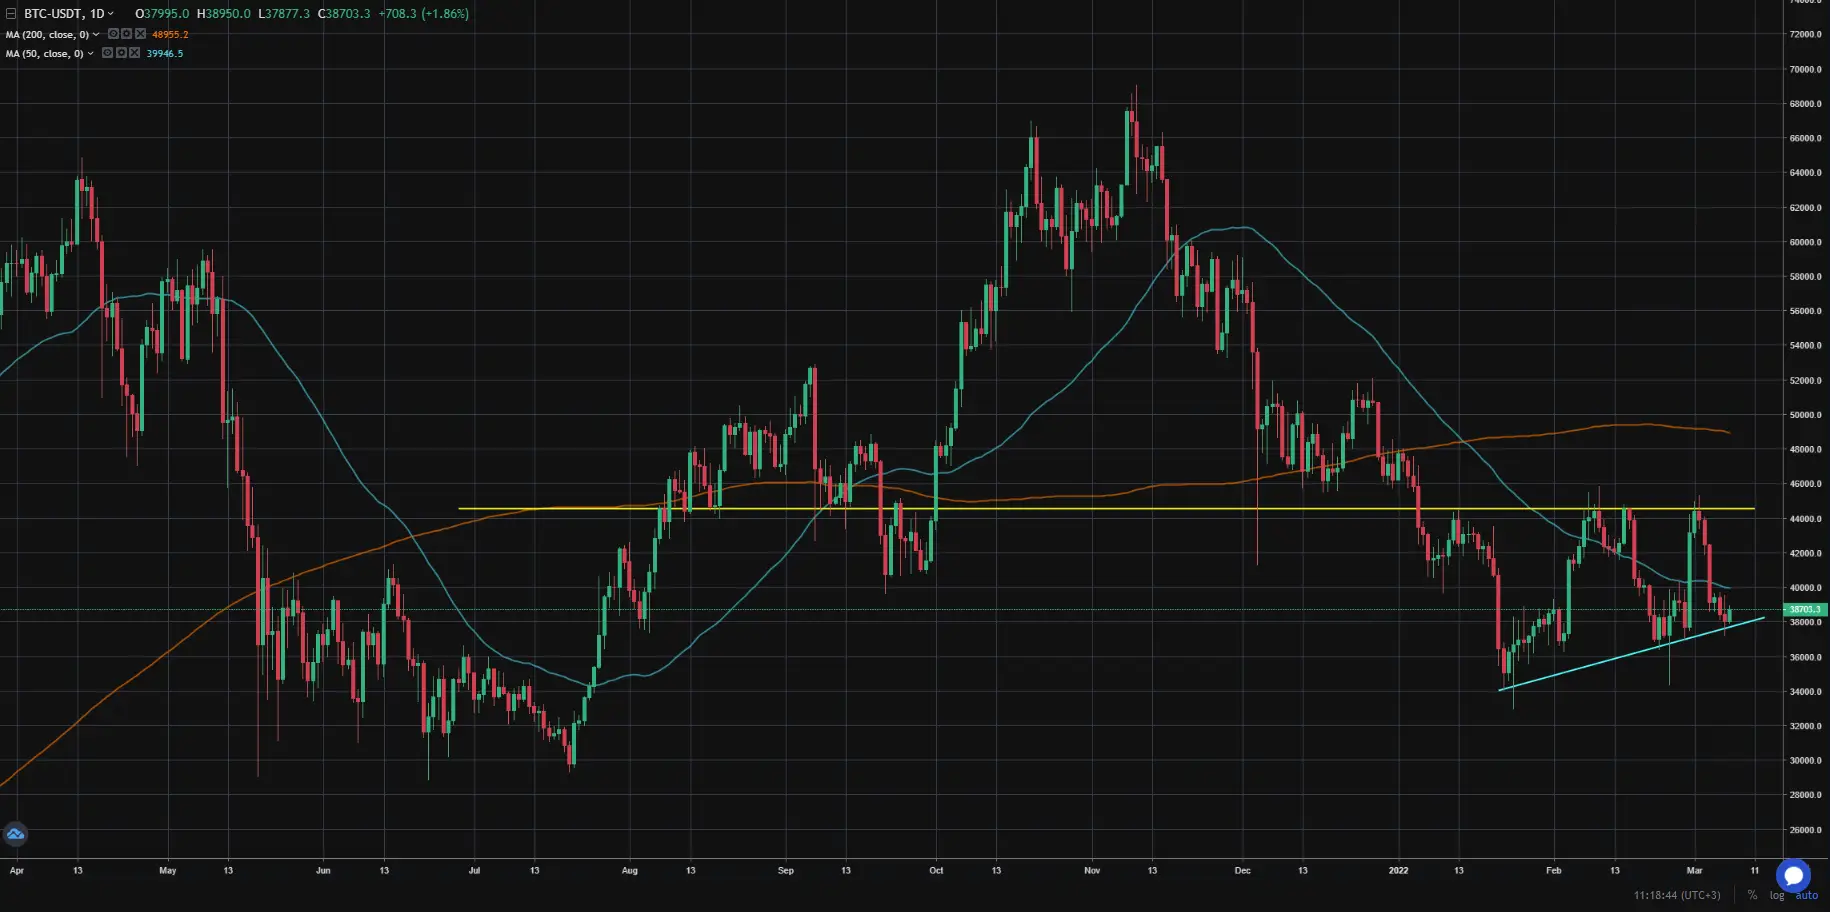Remove the MA 50 indicator with the X icon

click(134, 53)
